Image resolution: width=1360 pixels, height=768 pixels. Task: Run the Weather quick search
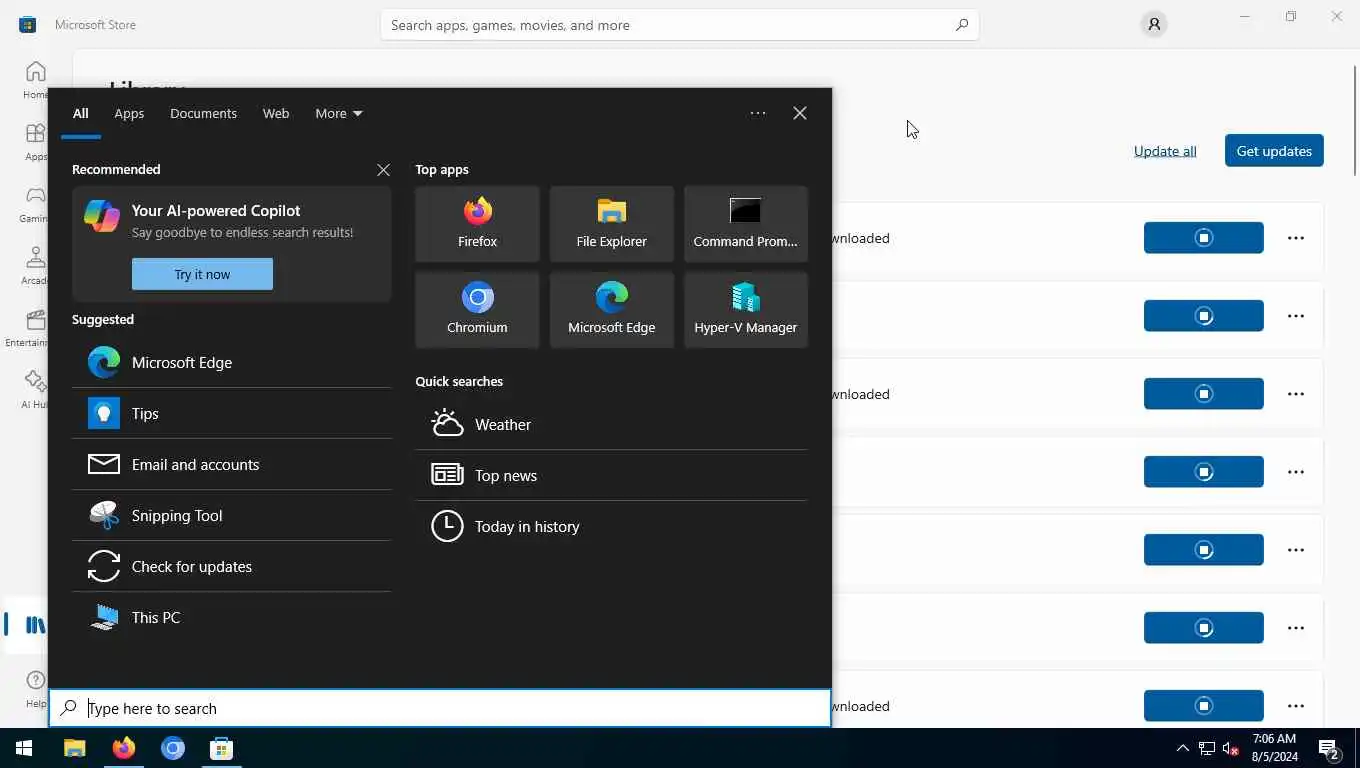pyautogui.click(x=611, y=424)
